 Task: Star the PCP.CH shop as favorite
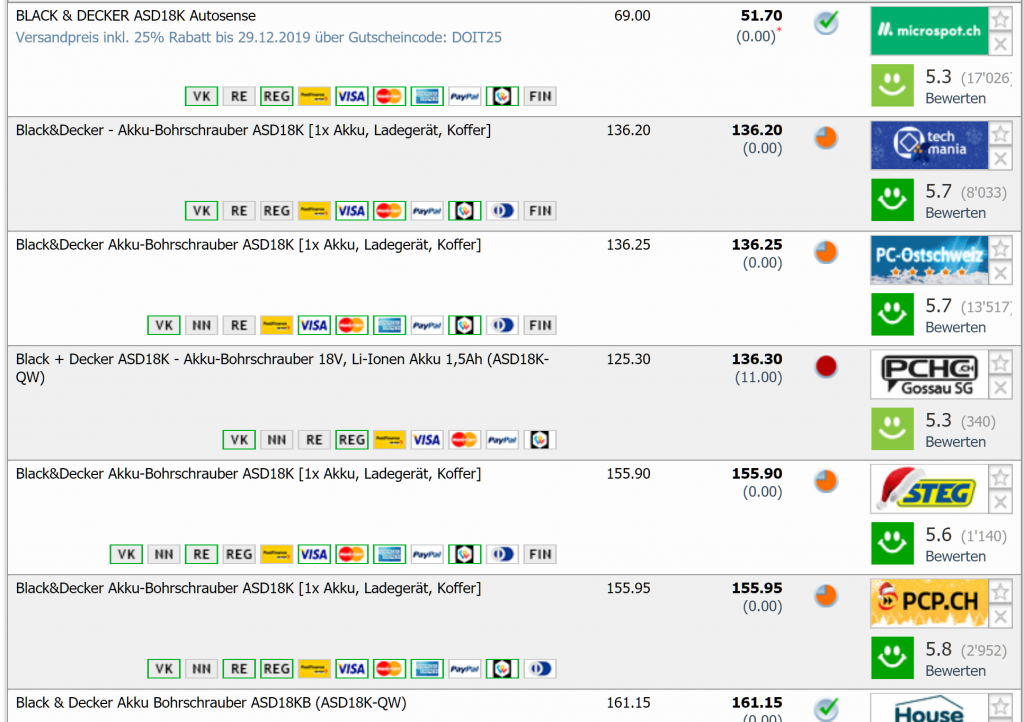pyautogui.click(x=1000, y=592)
